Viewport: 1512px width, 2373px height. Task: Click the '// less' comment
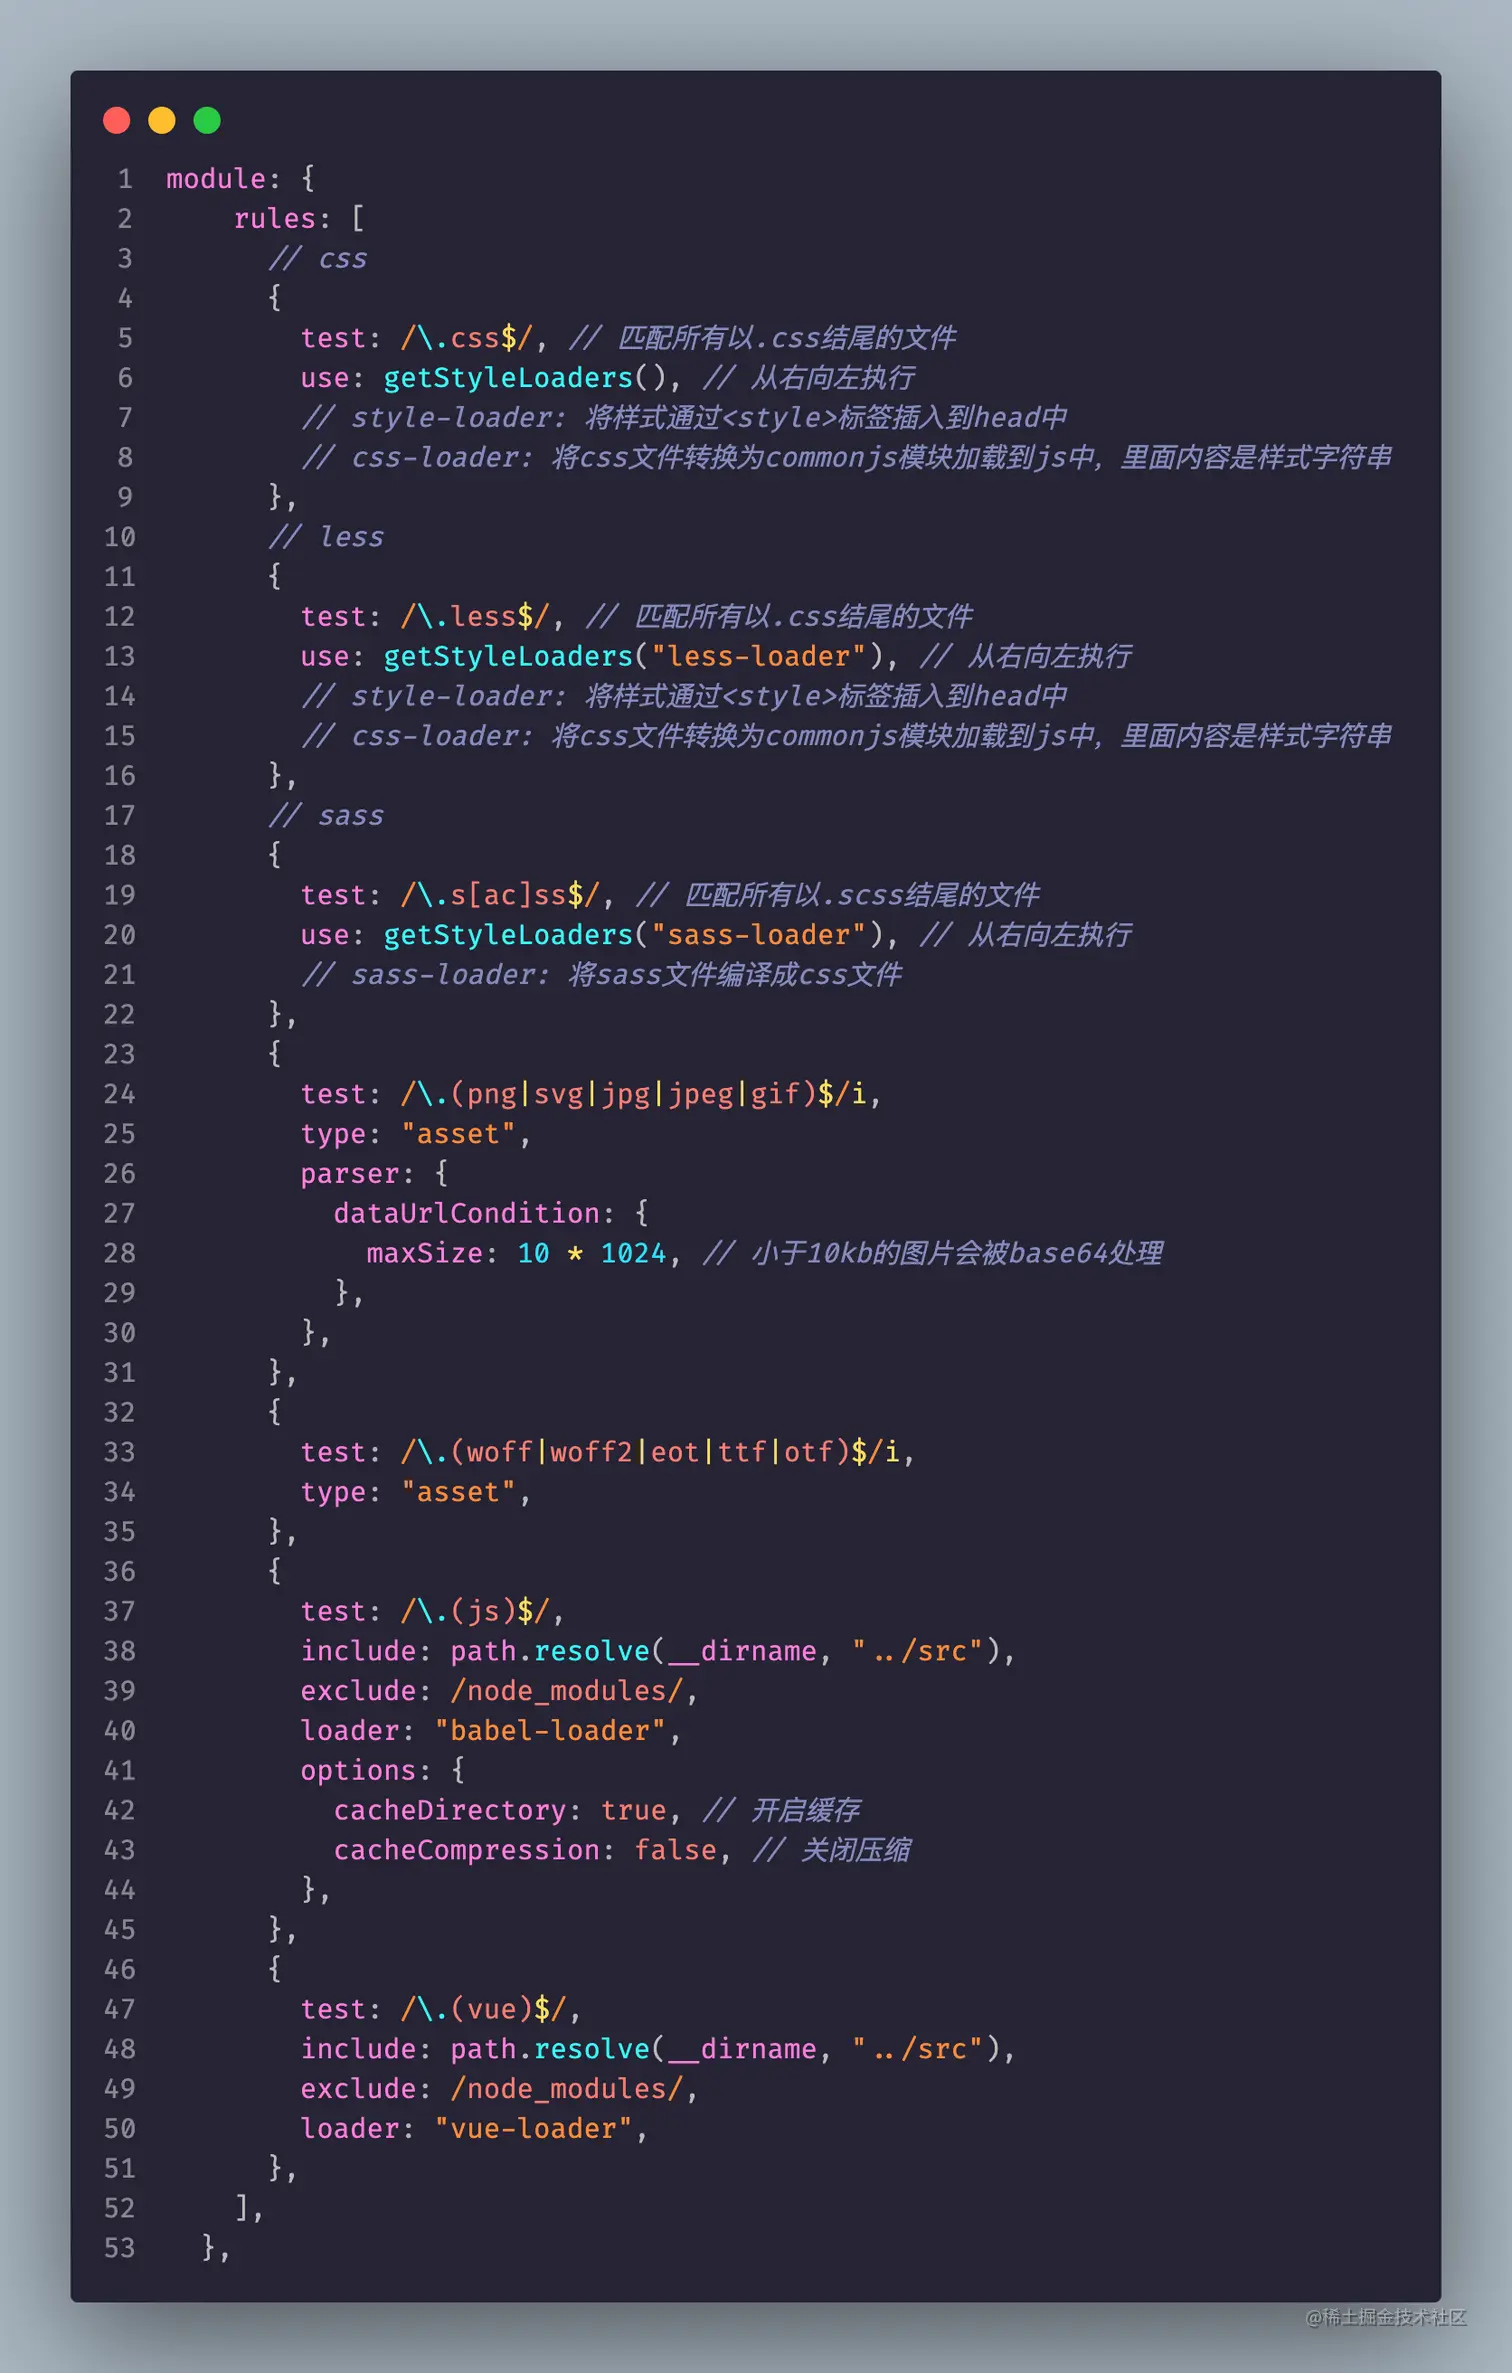(326, 537)
